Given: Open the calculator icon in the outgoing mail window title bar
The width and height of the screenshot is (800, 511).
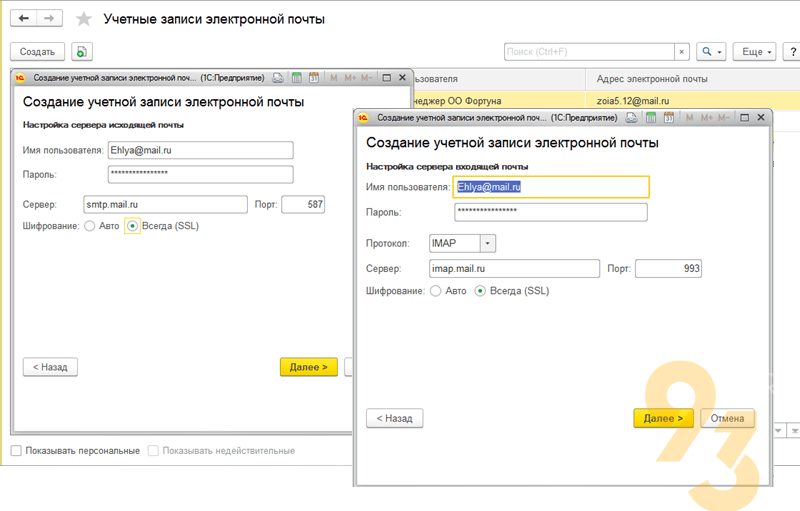Looking at the screenshot, I should tap(296, 78).
